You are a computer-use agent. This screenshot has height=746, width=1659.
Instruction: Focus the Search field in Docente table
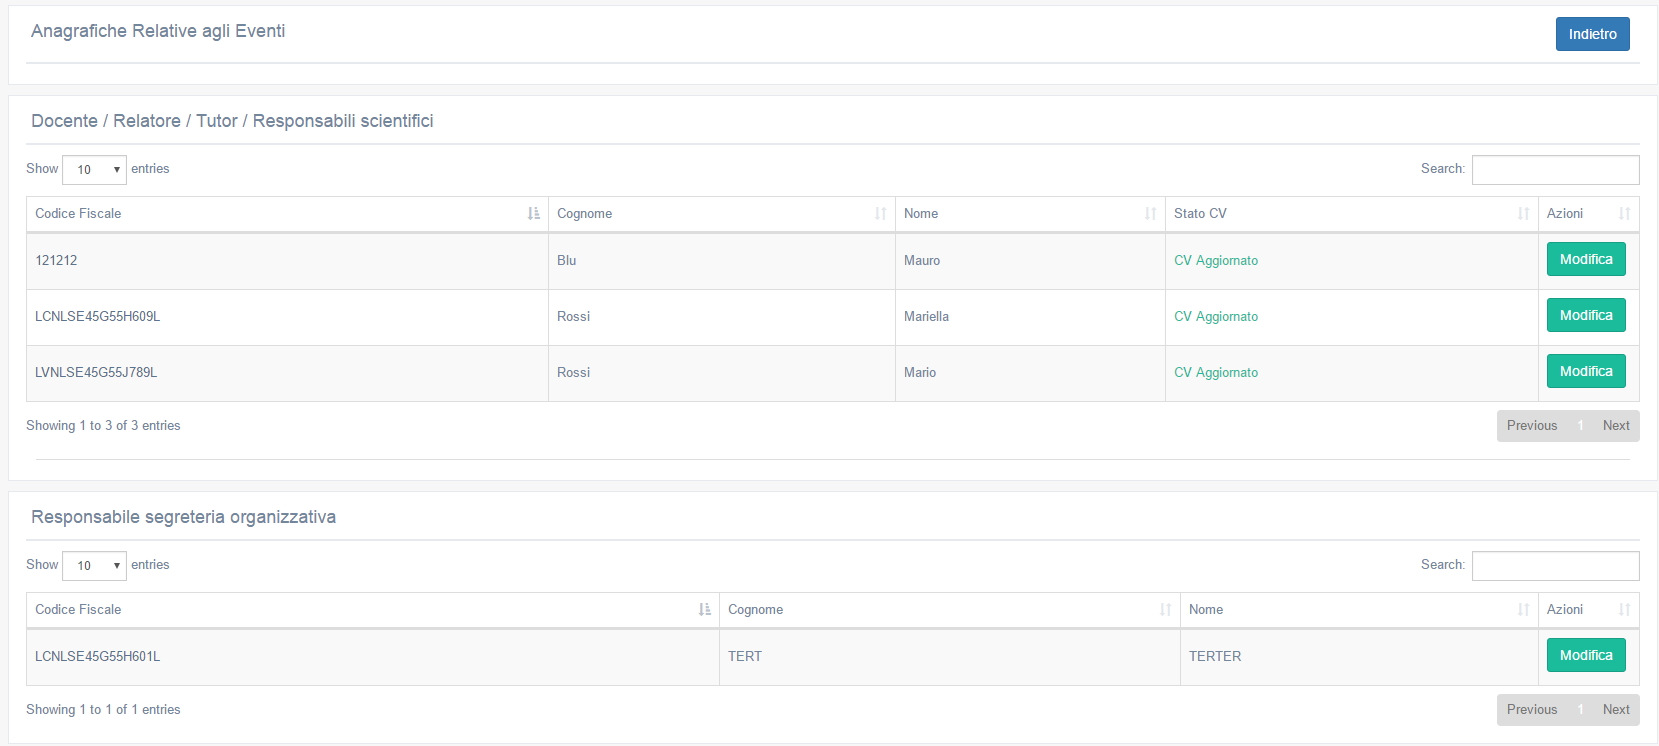click(1555, 170)
